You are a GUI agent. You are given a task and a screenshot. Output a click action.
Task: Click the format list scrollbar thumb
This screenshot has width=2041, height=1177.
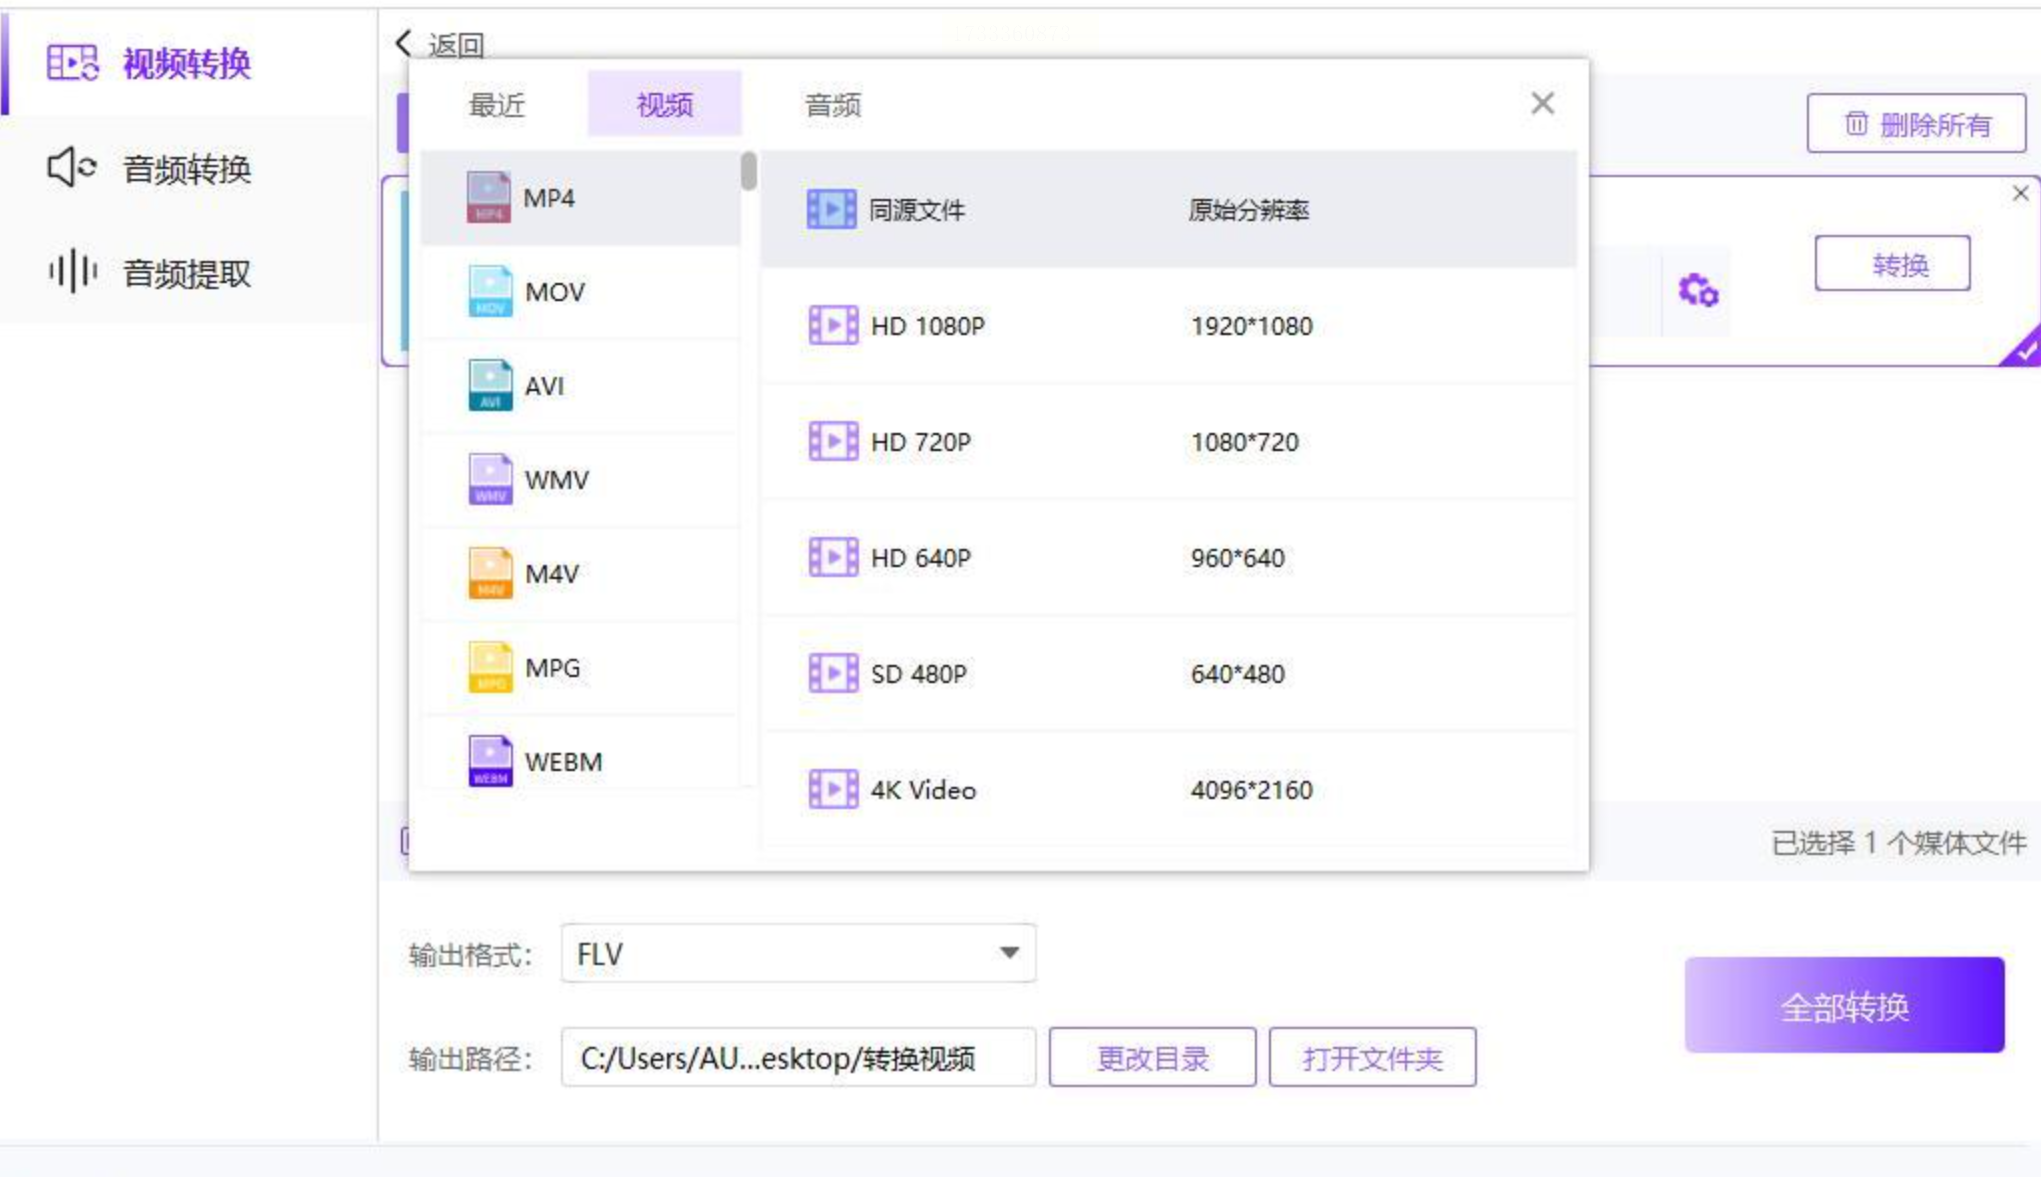pyautogui.click(x=749, y=170)
